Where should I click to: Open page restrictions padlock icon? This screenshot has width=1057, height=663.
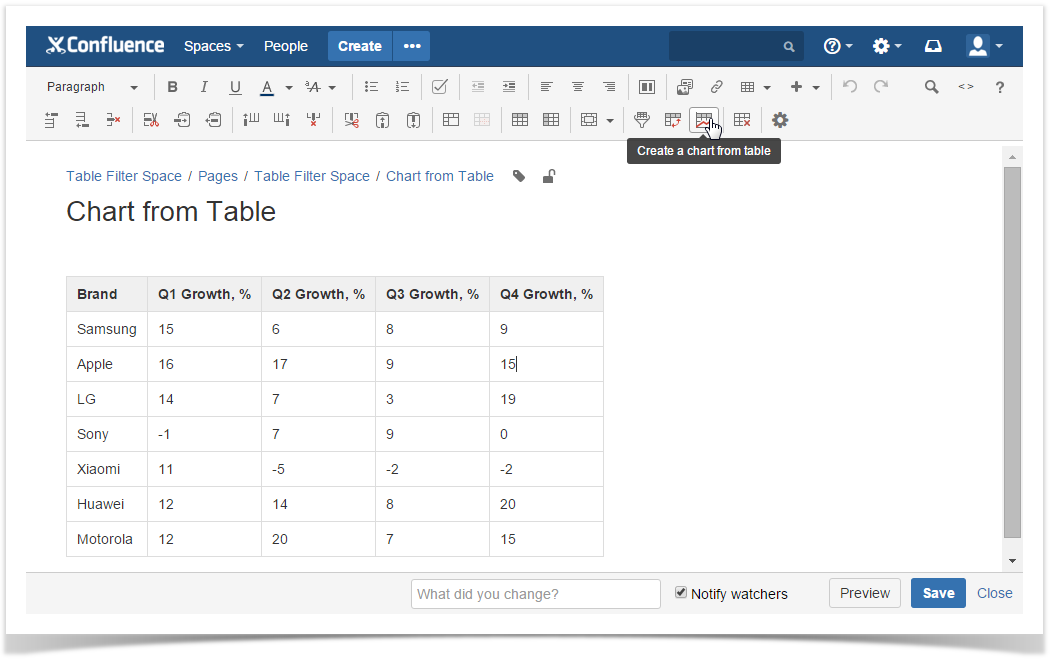click(x=549, y=177)
